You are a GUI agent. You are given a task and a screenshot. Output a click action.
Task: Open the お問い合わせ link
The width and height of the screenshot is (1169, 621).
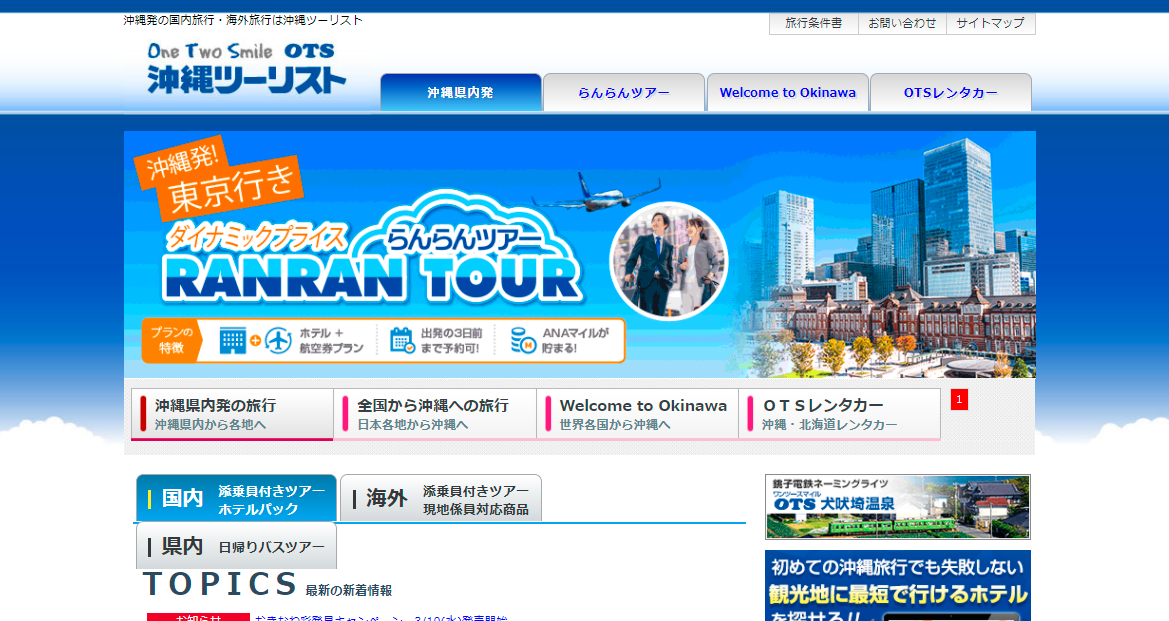[902, 23]
